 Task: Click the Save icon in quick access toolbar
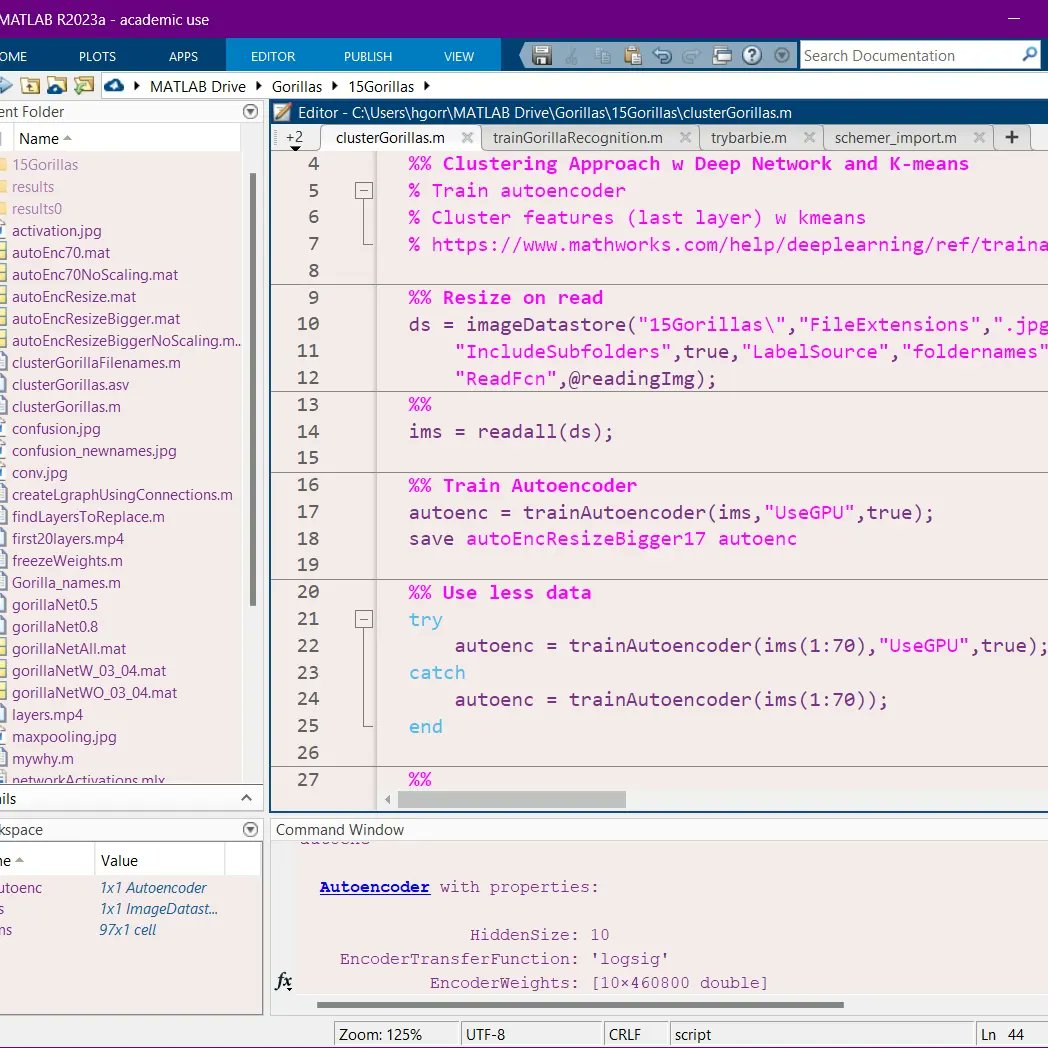pos(541,55)
